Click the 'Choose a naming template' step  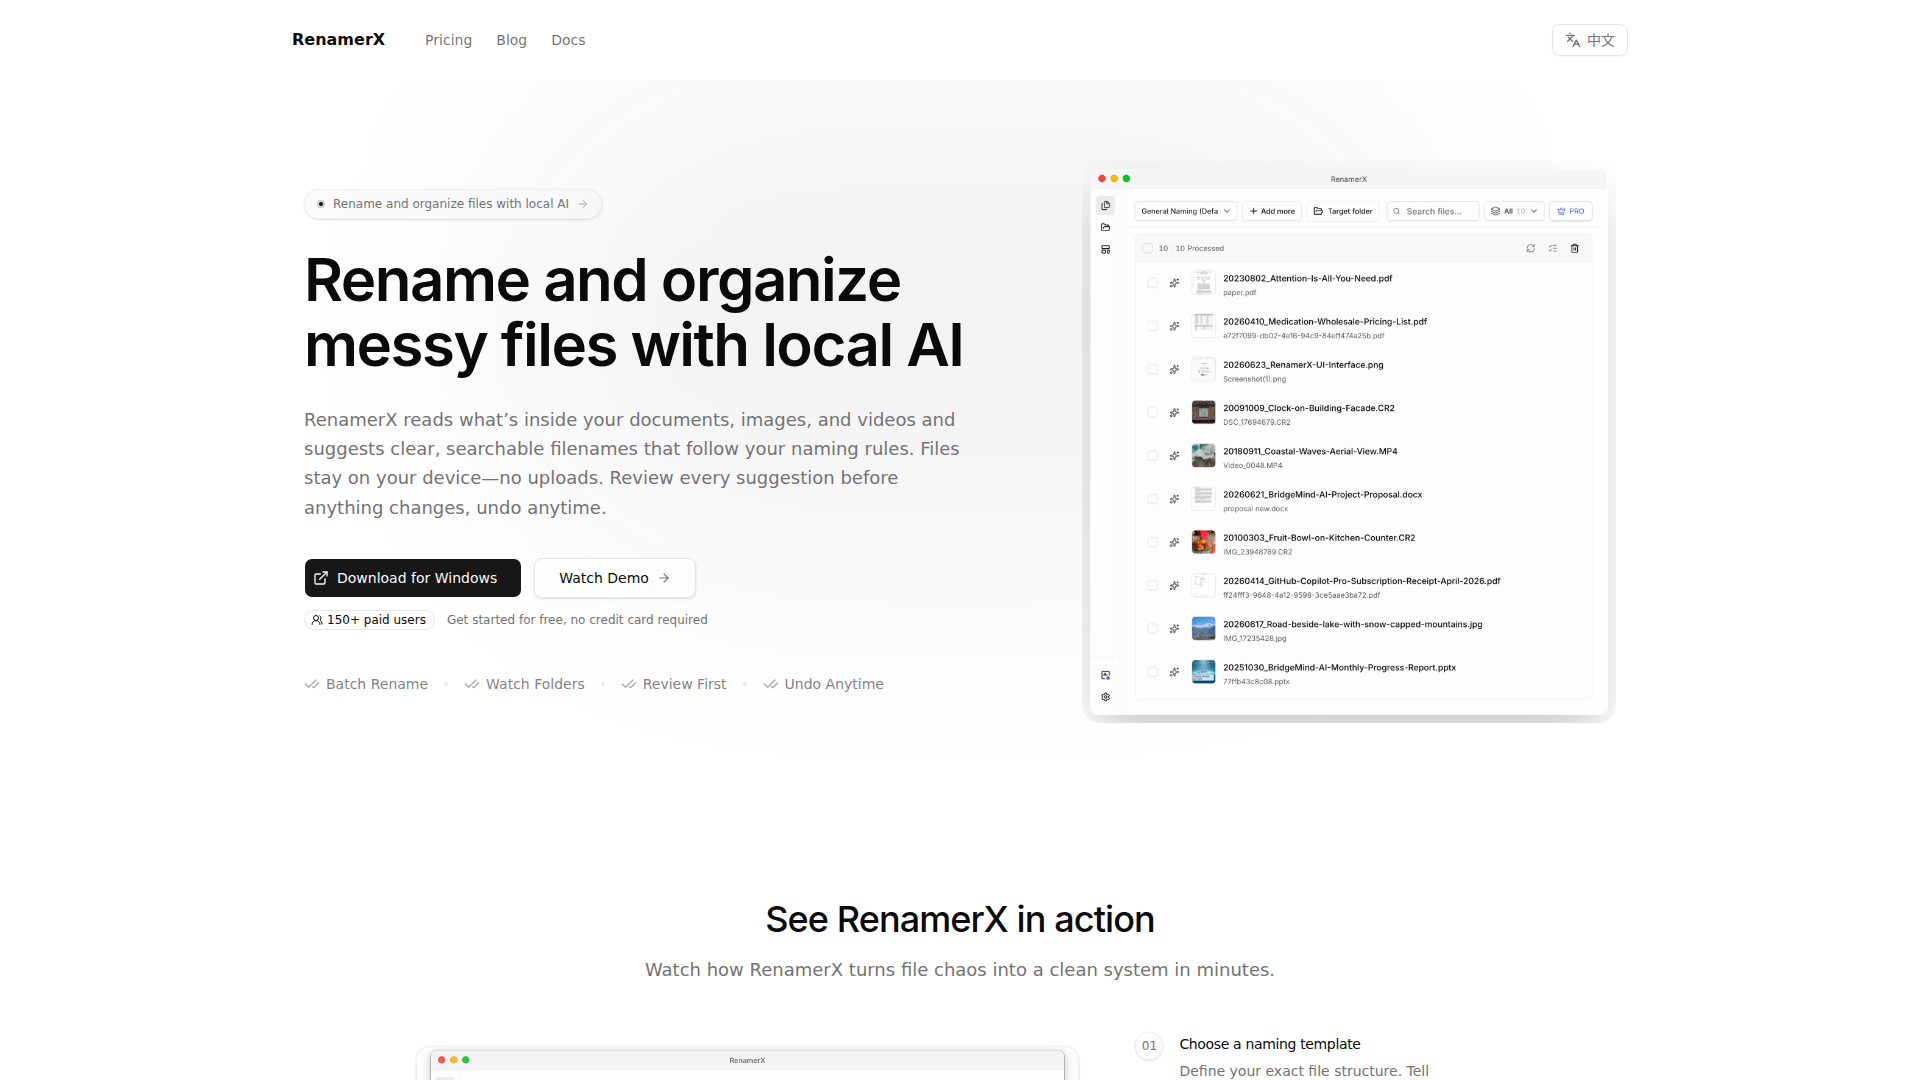[x=1270, y=1044]
